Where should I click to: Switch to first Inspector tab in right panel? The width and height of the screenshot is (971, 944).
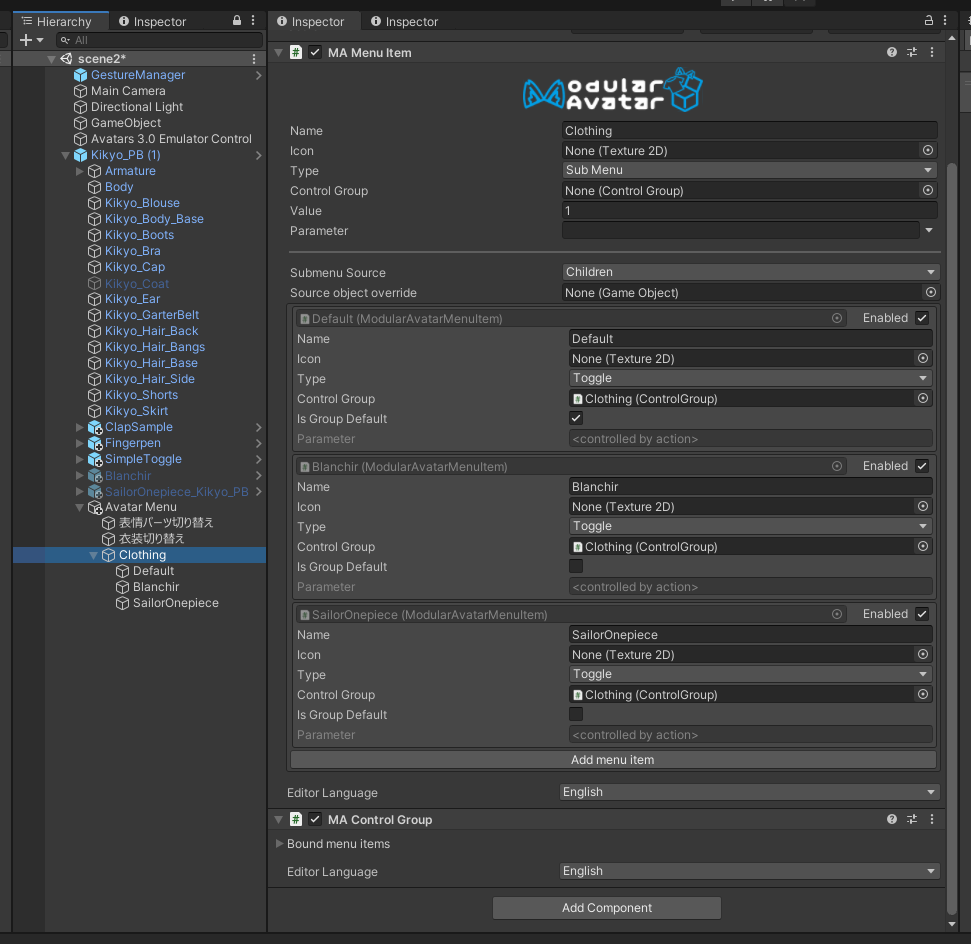[315, 22]
